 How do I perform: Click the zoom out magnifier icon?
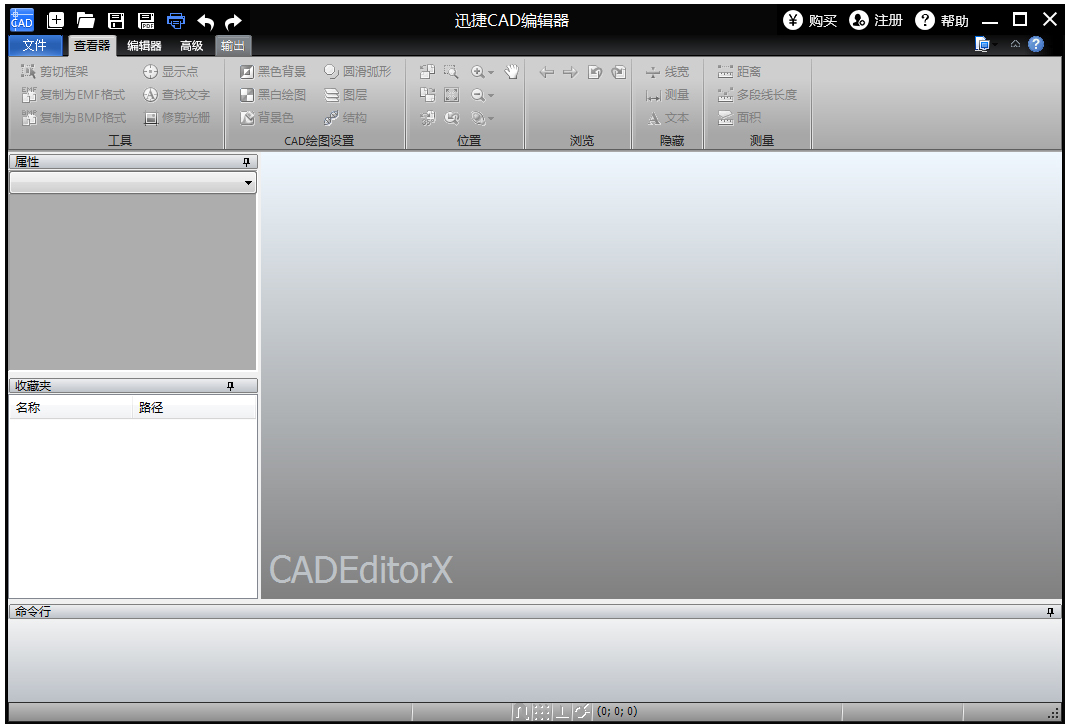point(478,95)
